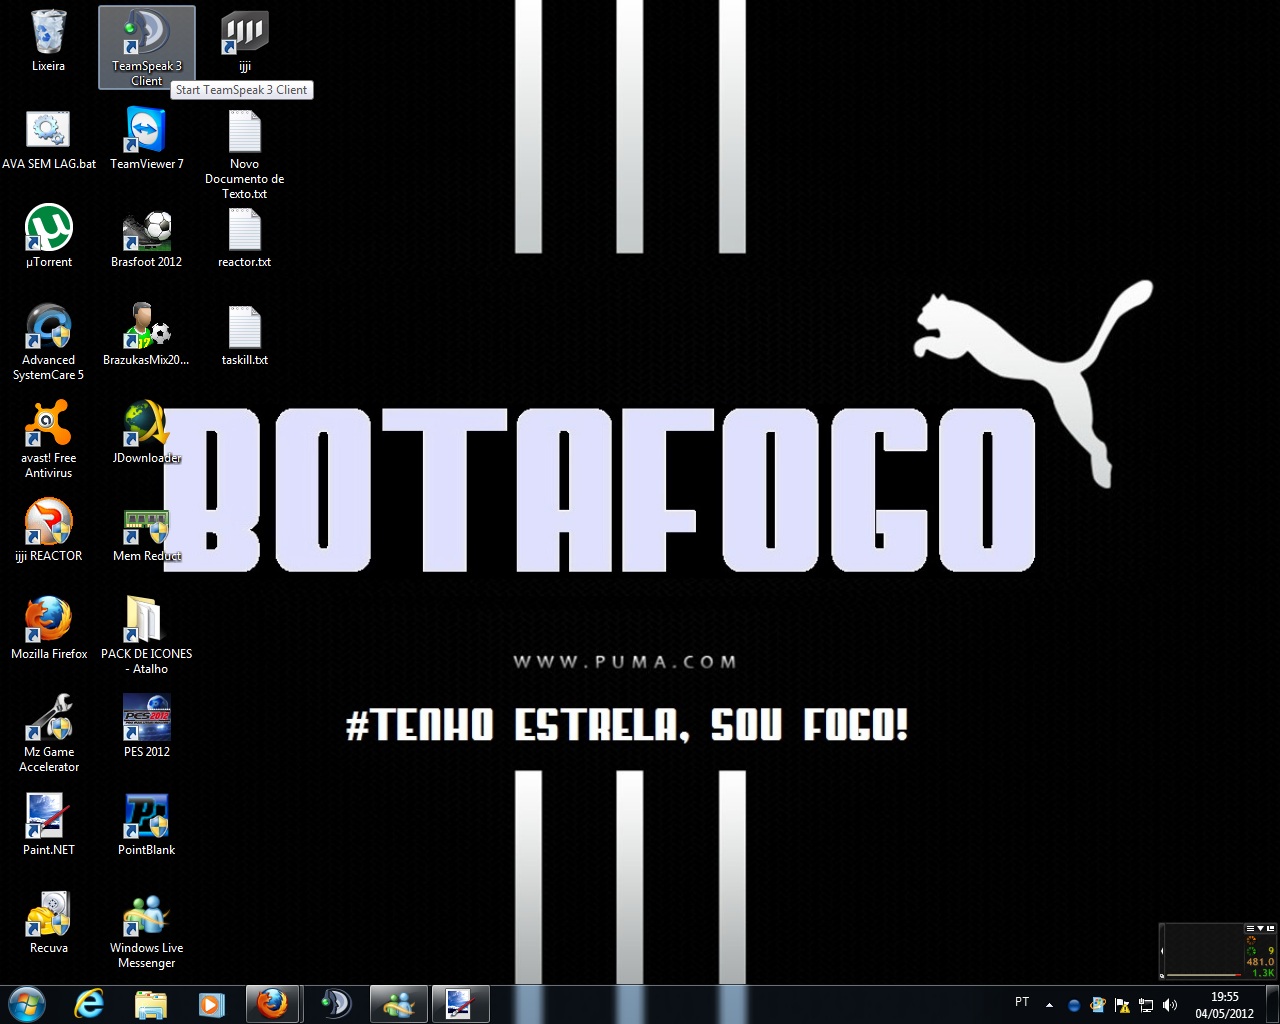Click the PT language indicator in taskbar
Viewport: 1280px width, 1024px height.
[1022, 1002]
